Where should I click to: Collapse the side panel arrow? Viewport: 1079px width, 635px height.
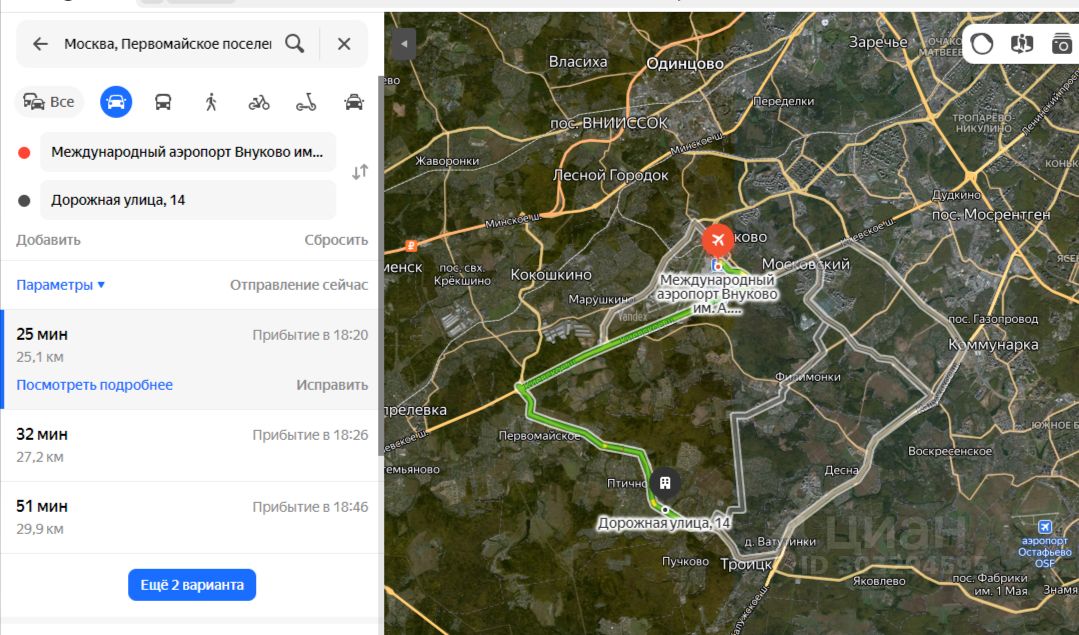403,44
